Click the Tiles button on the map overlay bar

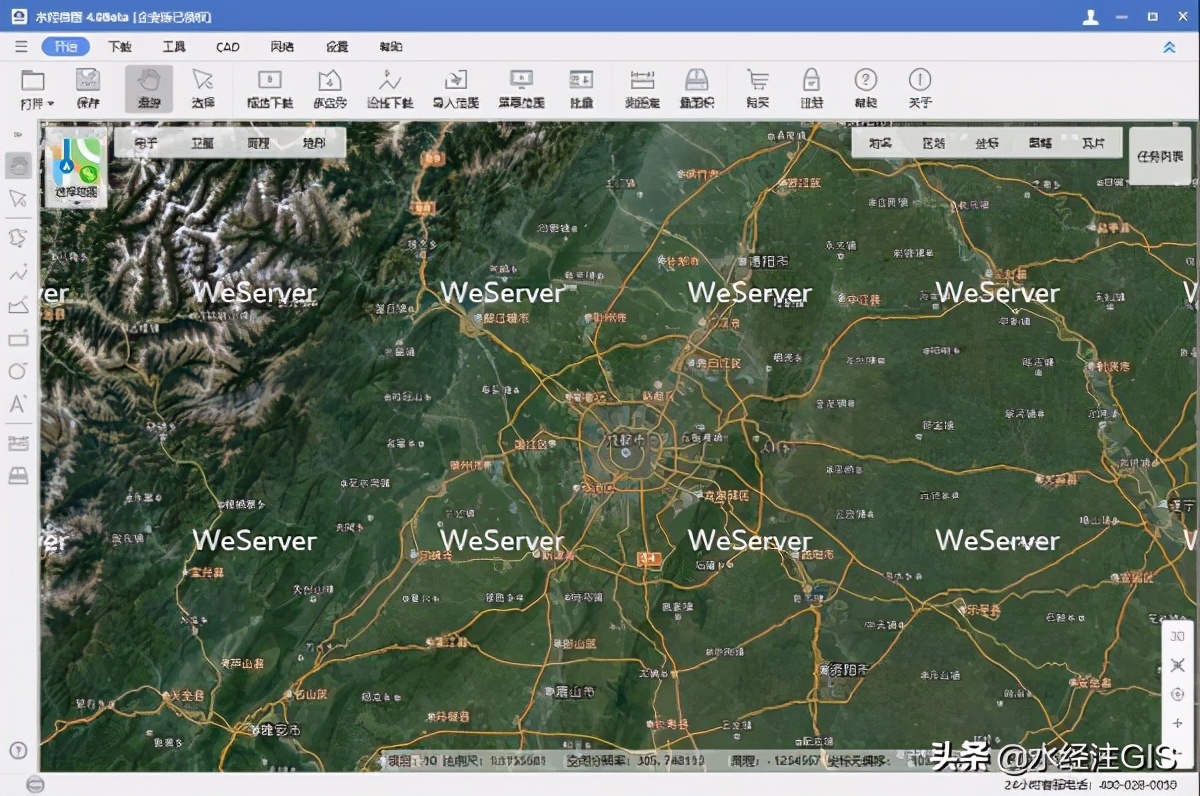pyautogui.click(x=1094, y=143)
